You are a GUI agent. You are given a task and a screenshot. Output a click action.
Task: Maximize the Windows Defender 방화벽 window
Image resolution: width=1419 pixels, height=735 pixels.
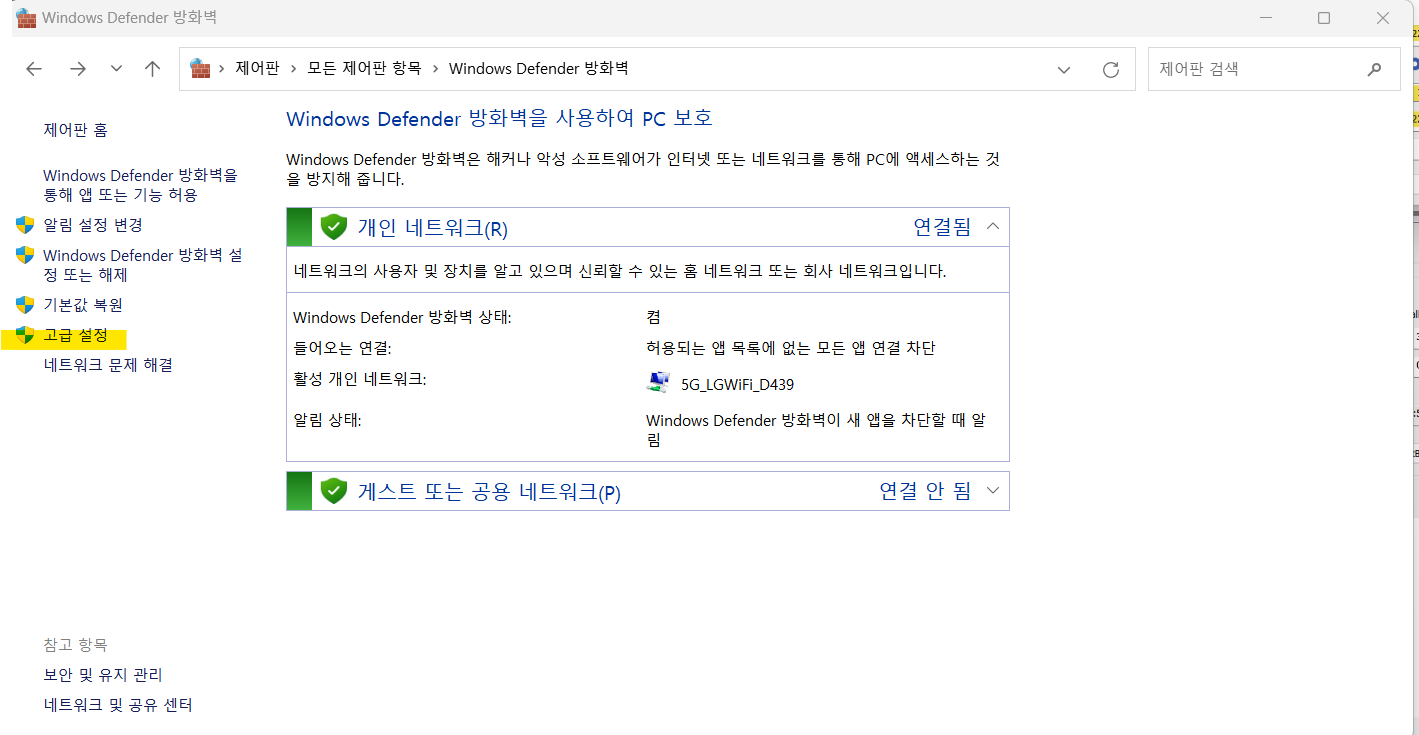pyautogui.click(x=1324, y=18)
